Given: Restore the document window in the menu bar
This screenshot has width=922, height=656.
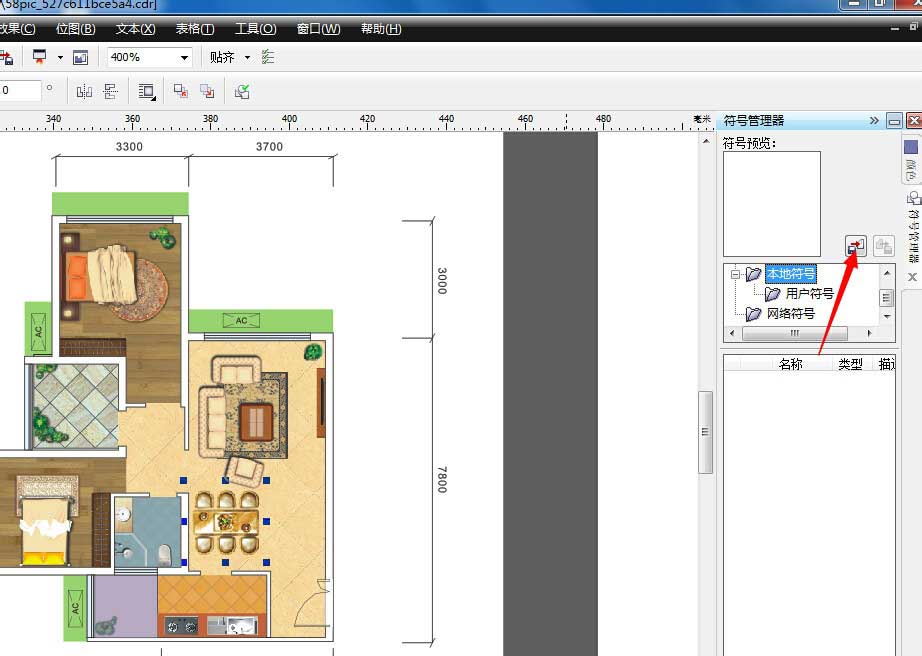Looking at the screenshot, I should tap(913, 27).
